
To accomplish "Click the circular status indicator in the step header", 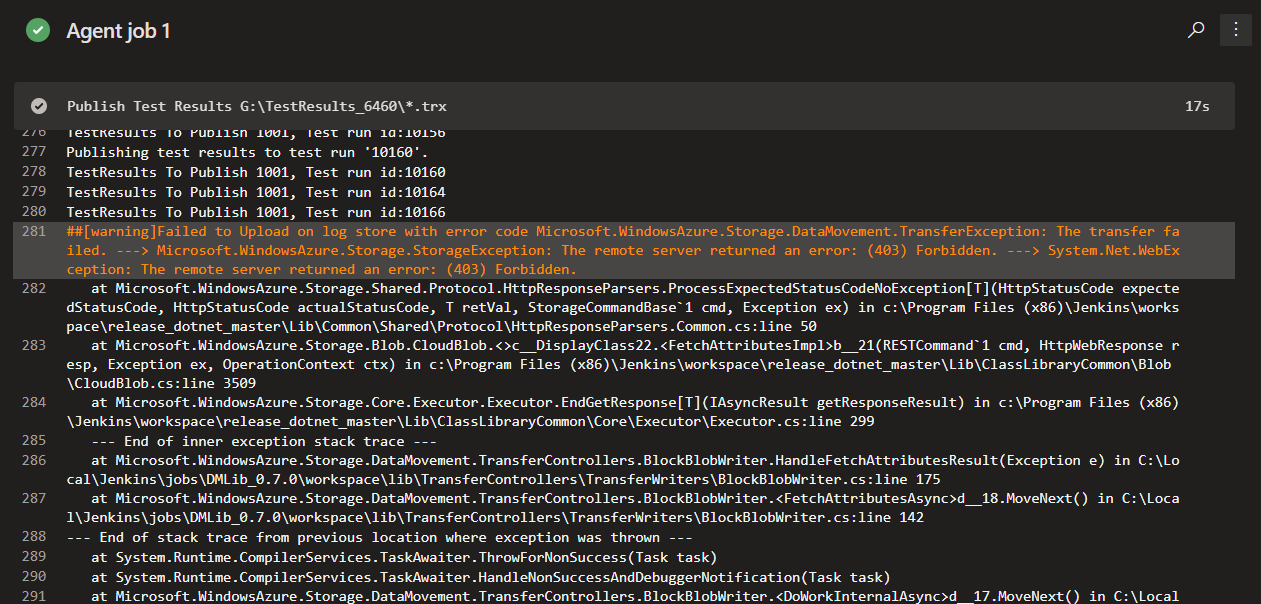I will tap(38, 106).
